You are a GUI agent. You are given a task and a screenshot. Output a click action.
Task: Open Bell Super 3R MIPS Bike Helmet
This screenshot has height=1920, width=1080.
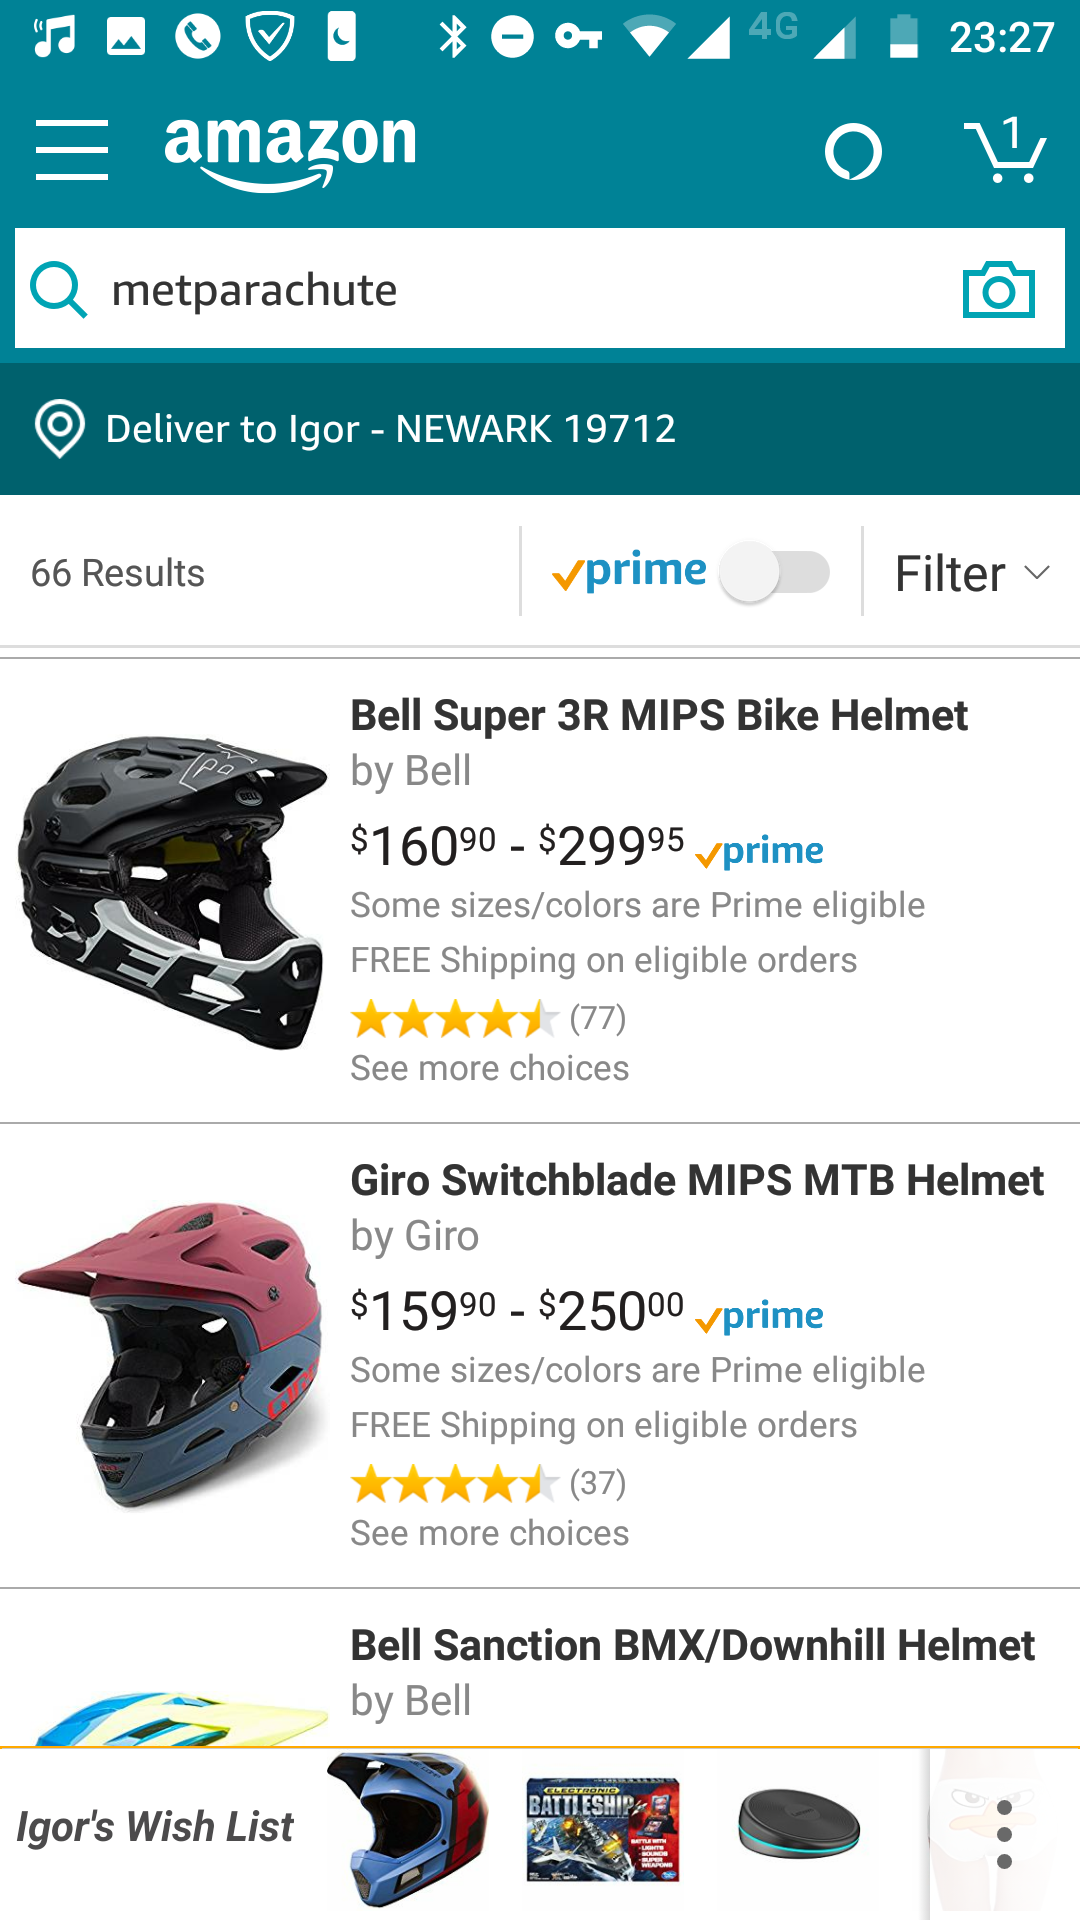(x=658, y=716)
